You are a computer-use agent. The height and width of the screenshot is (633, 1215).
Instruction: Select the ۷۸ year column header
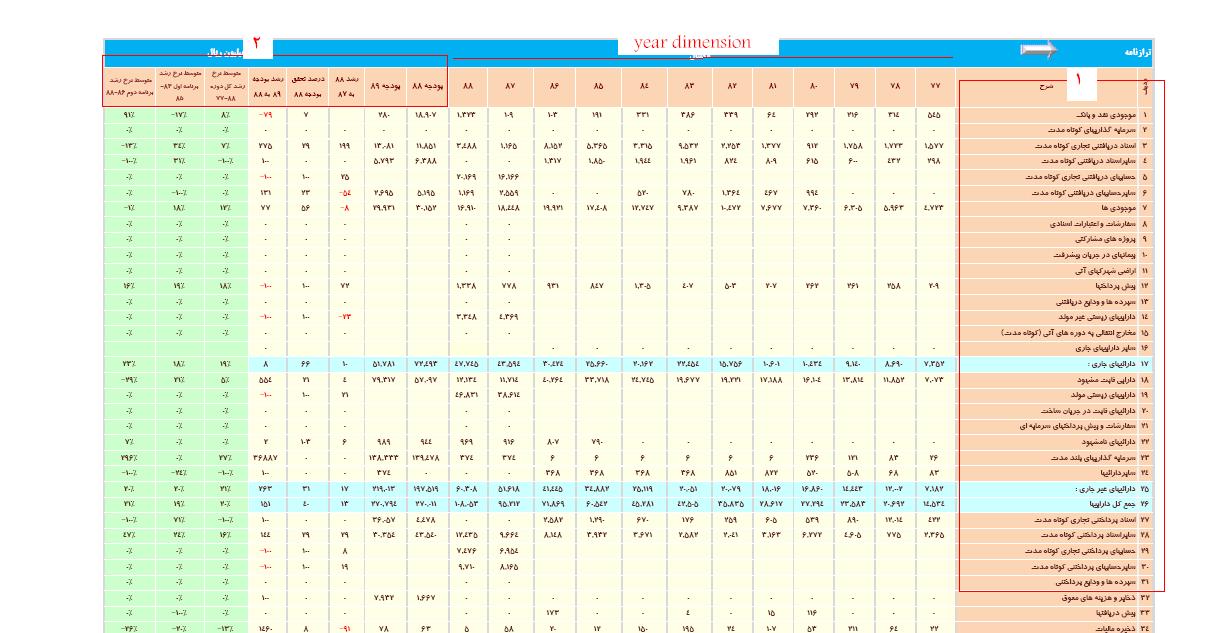tap(893, 87)
